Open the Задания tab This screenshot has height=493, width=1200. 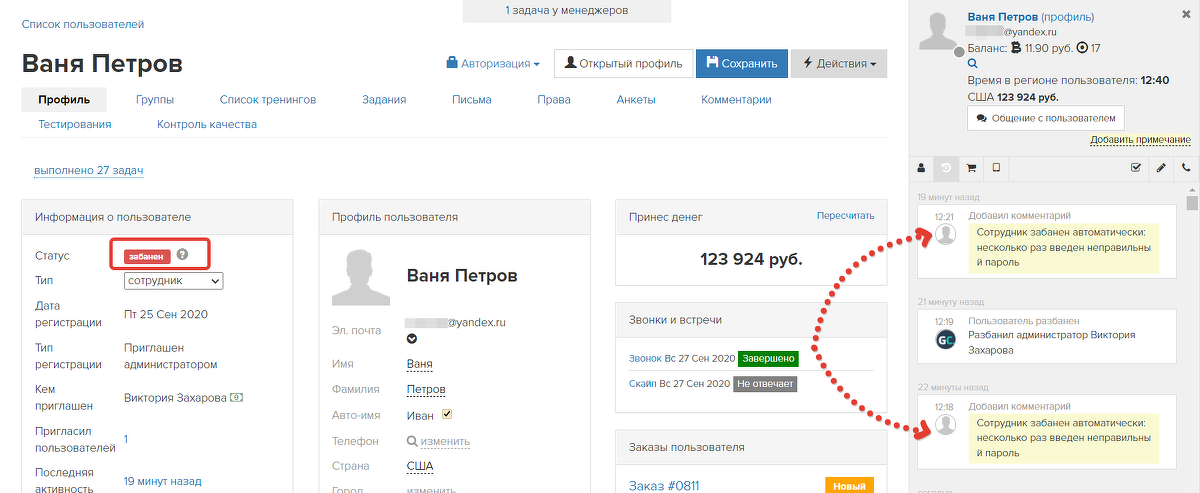pyautogui.click(x=384, y=99)
